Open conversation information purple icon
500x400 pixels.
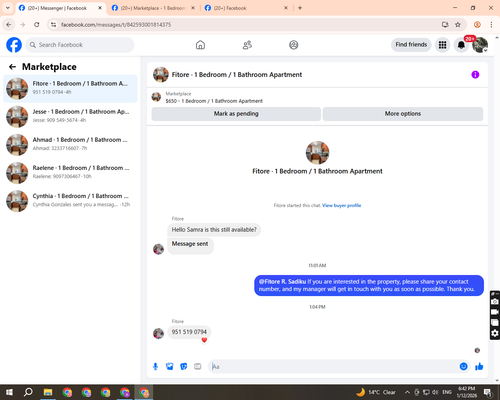[475, 75]
